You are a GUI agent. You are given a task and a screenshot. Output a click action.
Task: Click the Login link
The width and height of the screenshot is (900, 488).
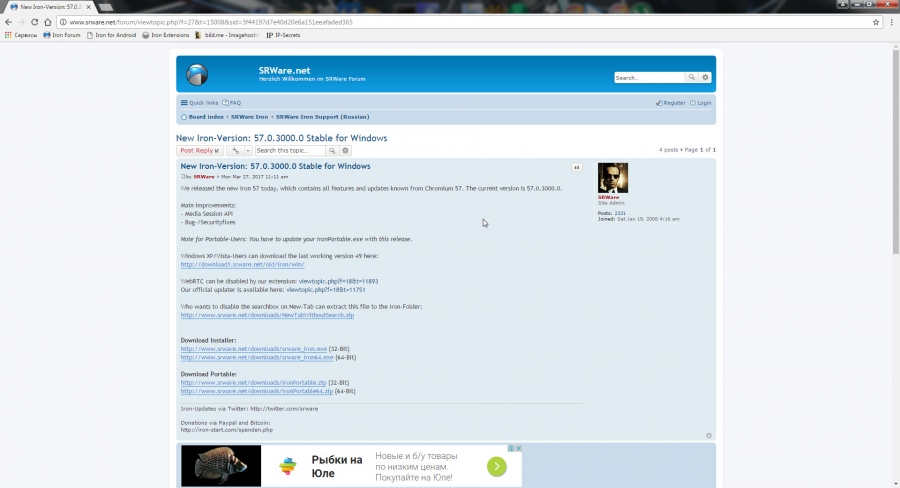pos(700,103)
